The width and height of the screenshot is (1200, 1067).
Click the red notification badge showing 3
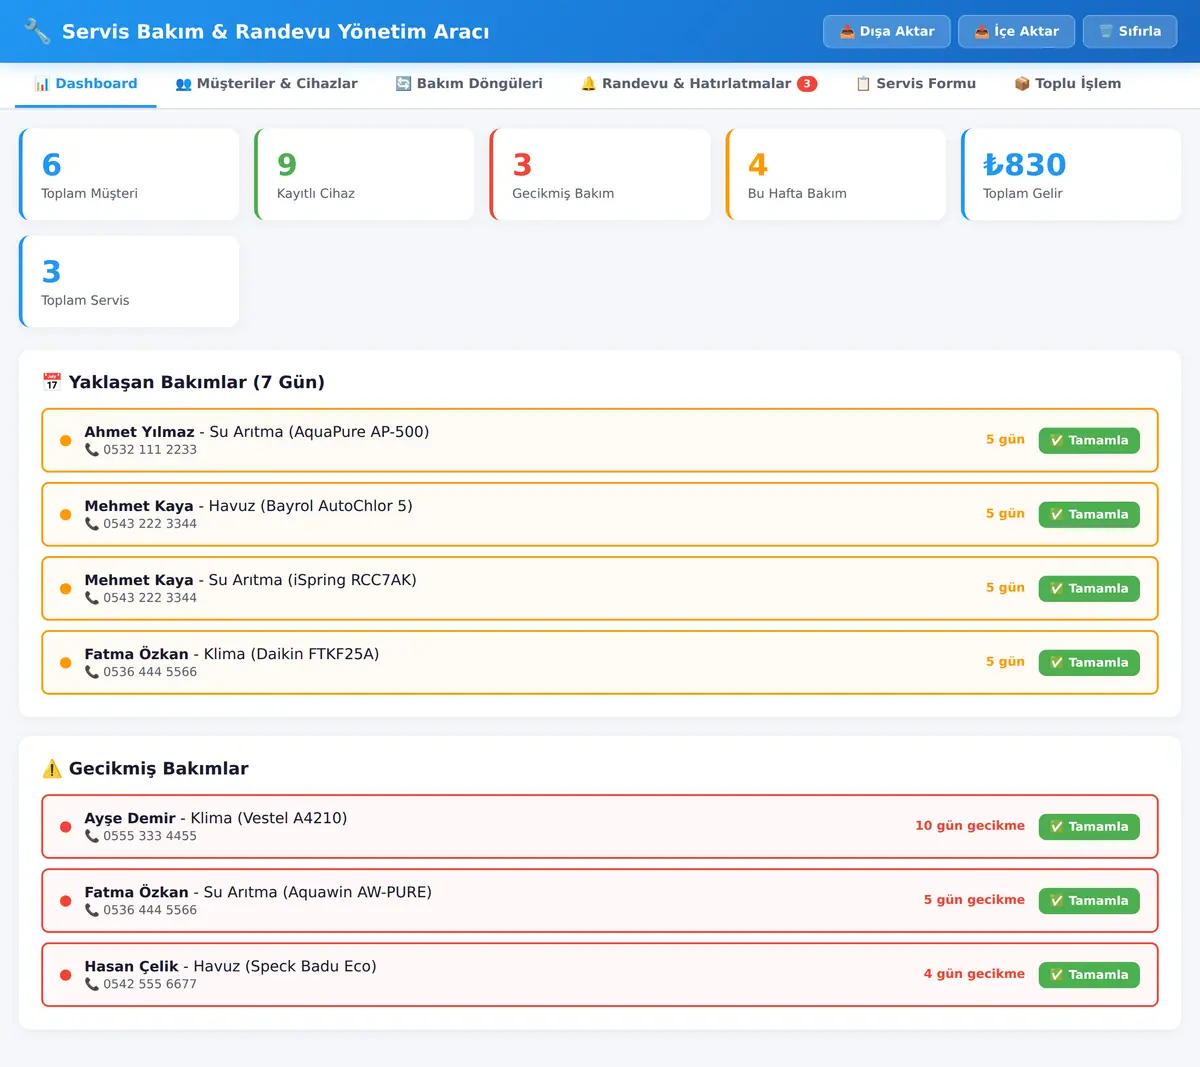coord(807,84)
